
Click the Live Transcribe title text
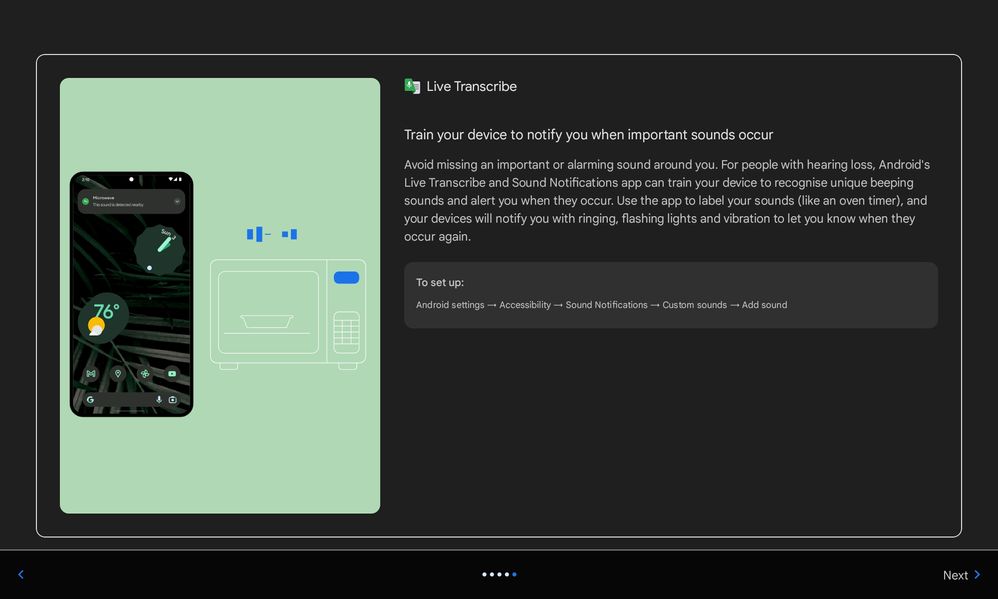click(471, 87)
